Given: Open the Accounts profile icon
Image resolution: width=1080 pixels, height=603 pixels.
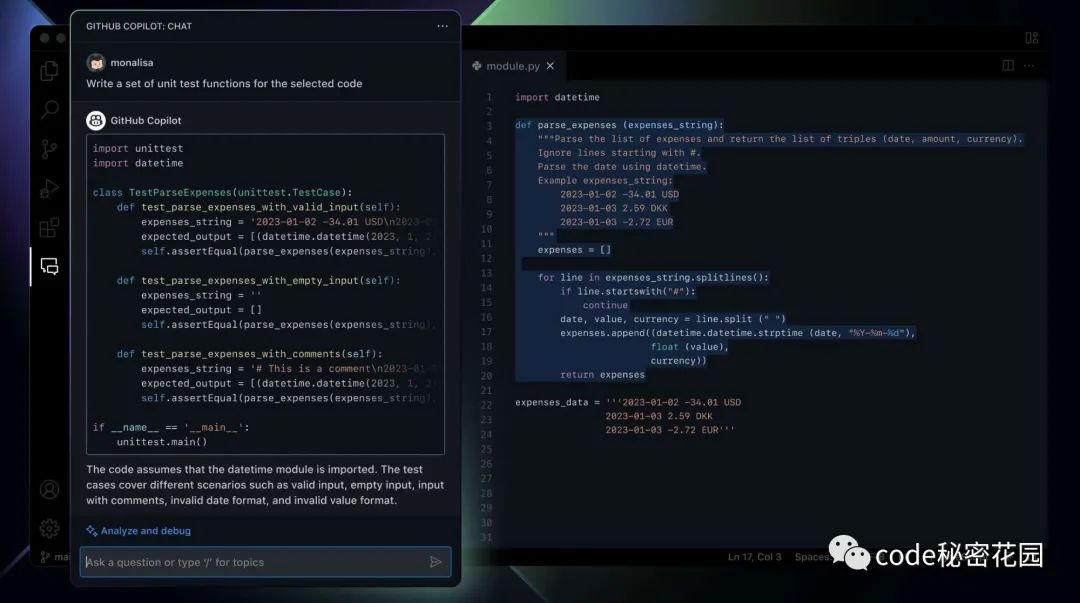Looking at the screenshot, I should pyautogui.click(x=50, y=489).
